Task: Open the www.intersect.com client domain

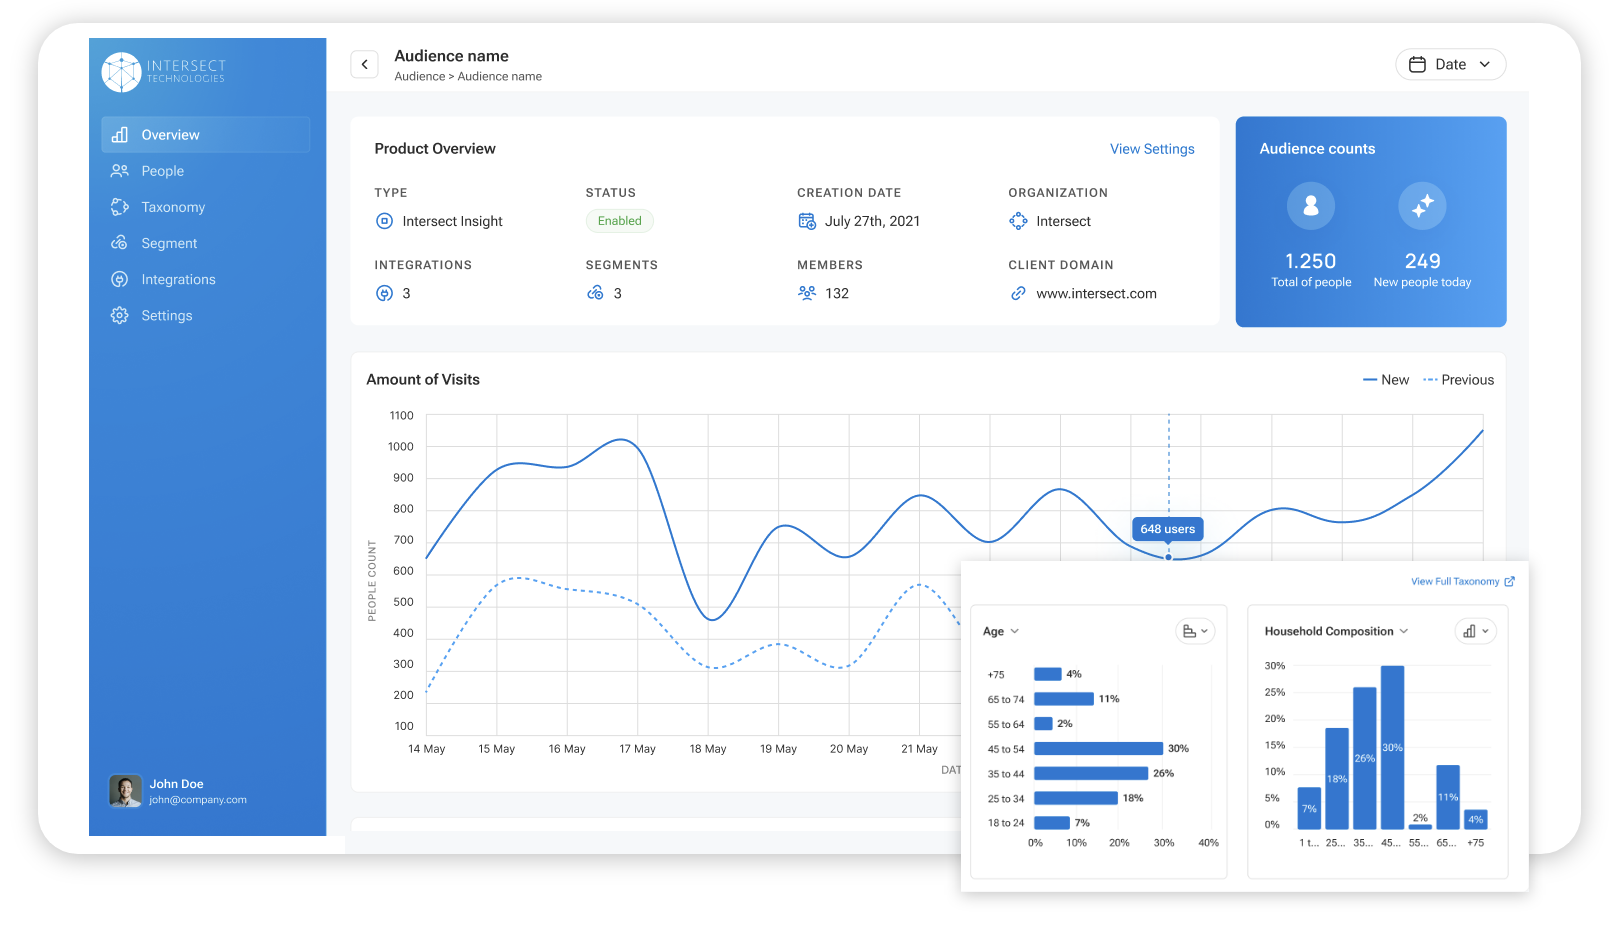Action: 1096,293
